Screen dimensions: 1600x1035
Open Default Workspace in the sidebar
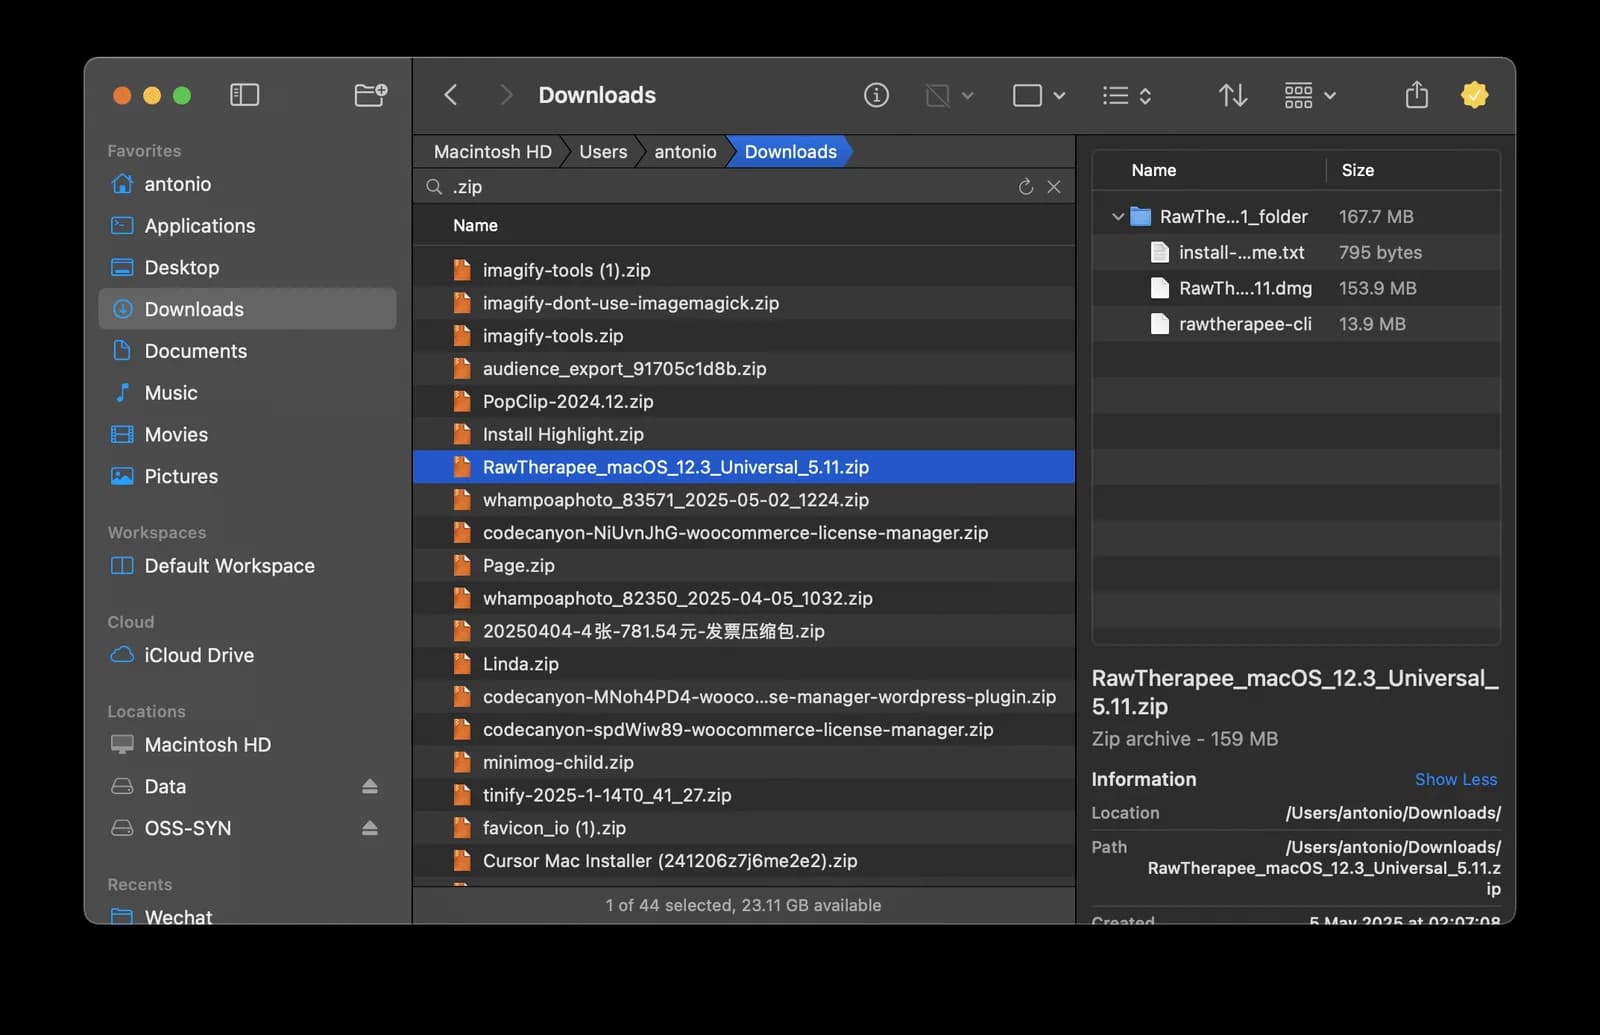(247, 566)
